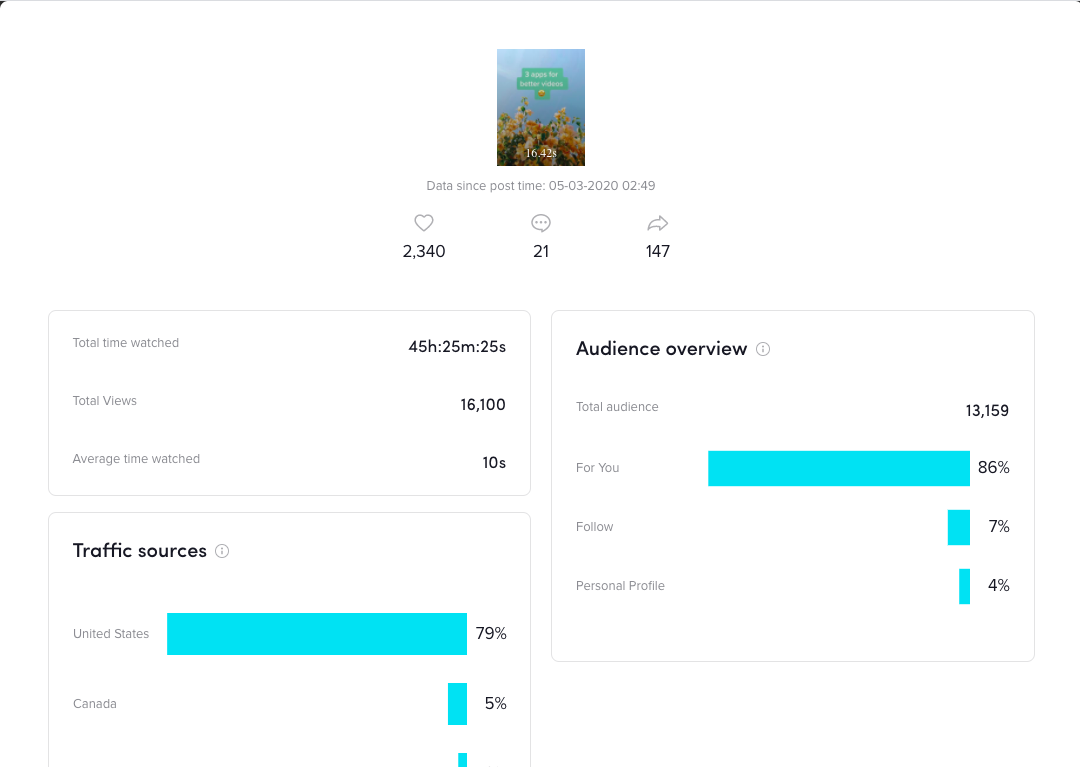Viewport: 1080px width, 767px height.
Task: Click the Personal Profile audience bar
Action: 964,586
